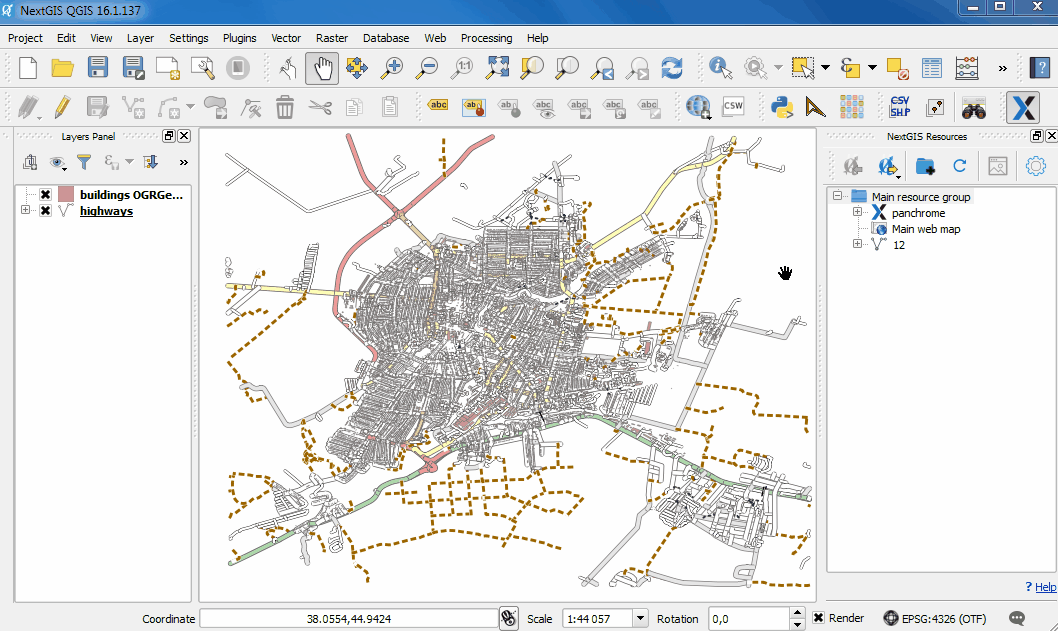This screenshot has height=631, width=1058.
Task: Click the Delete Selected trash icon
Action: [x=286, y=107]
